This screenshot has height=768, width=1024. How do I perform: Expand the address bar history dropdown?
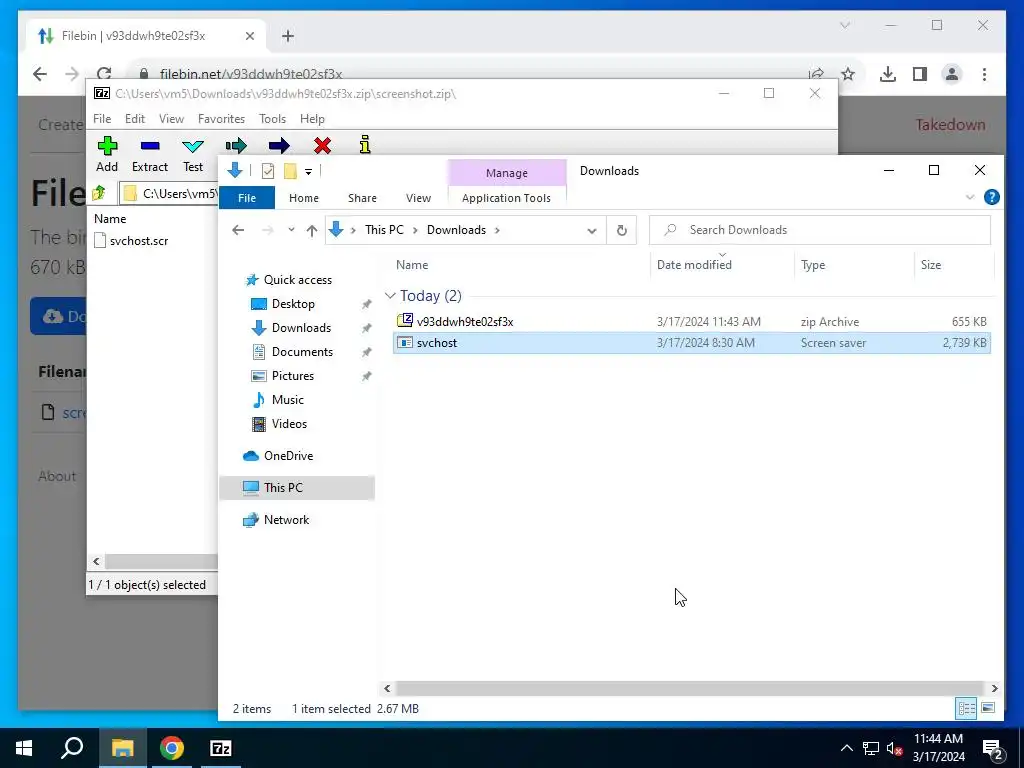click(592, 231)
